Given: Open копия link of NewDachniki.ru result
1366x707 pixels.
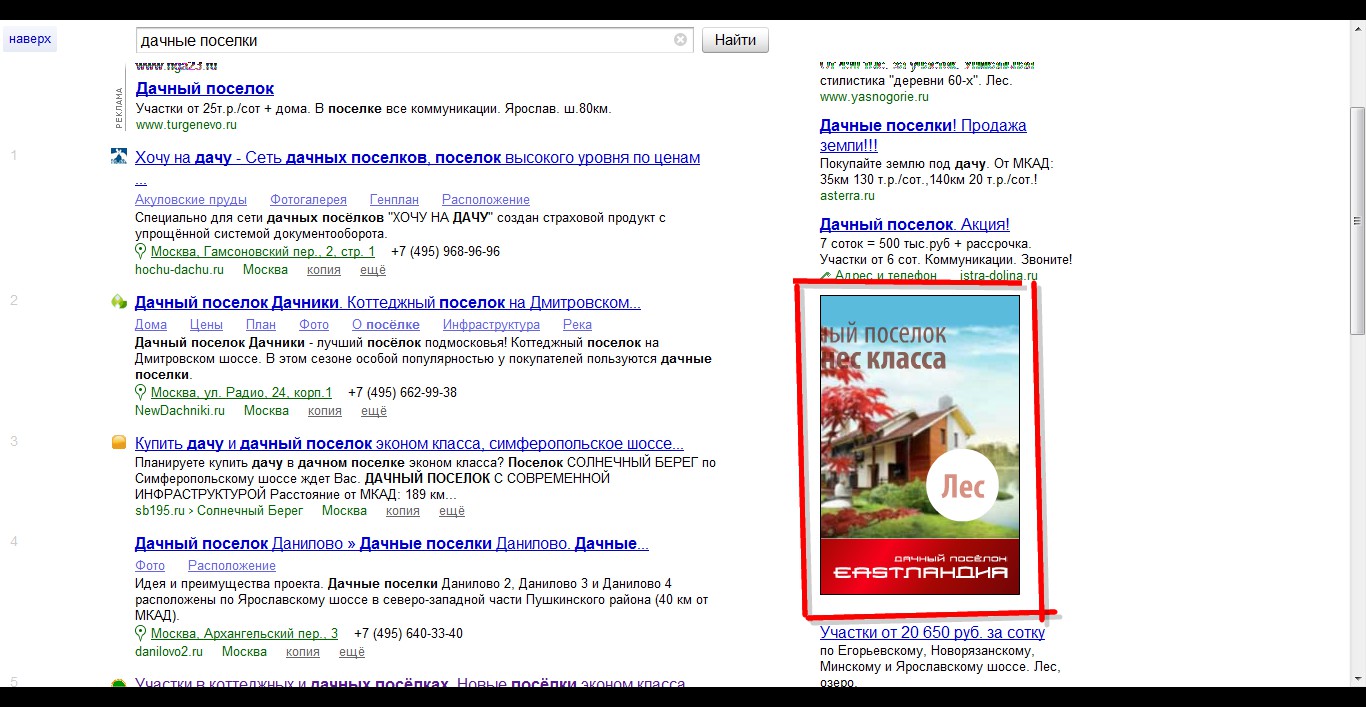Looking at the screenshot, I should (325, 411).
